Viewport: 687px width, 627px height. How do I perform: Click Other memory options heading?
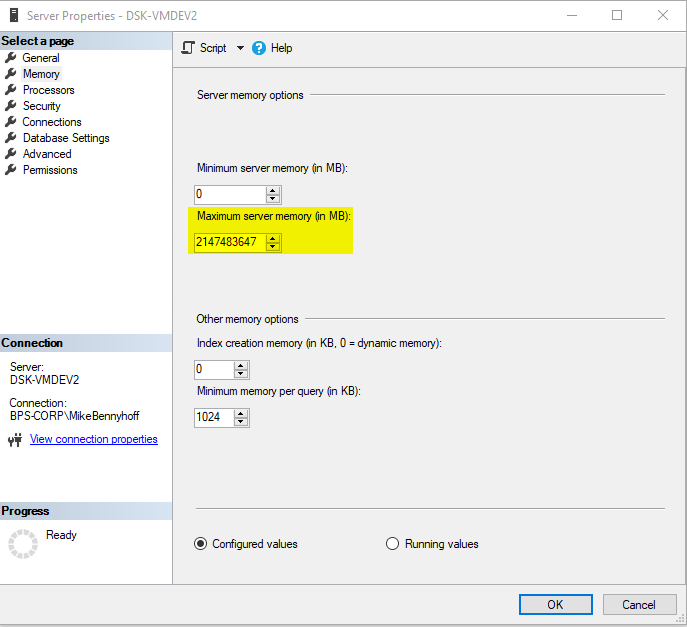[x=247, y=319]
